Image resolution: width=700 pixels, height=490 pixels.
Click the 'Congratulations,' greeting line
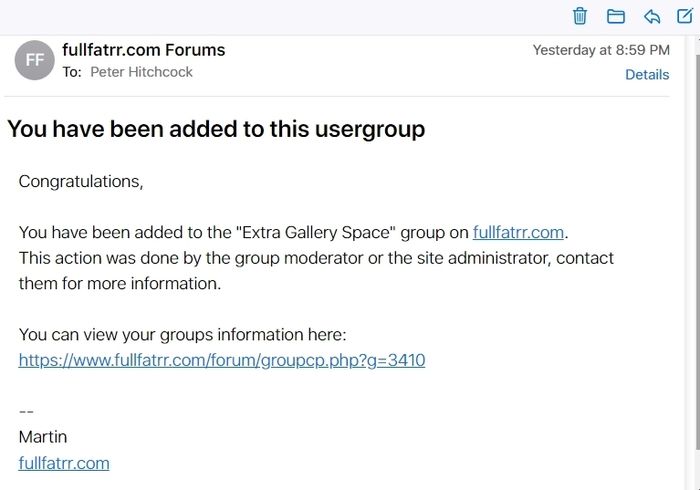[81, 182]
